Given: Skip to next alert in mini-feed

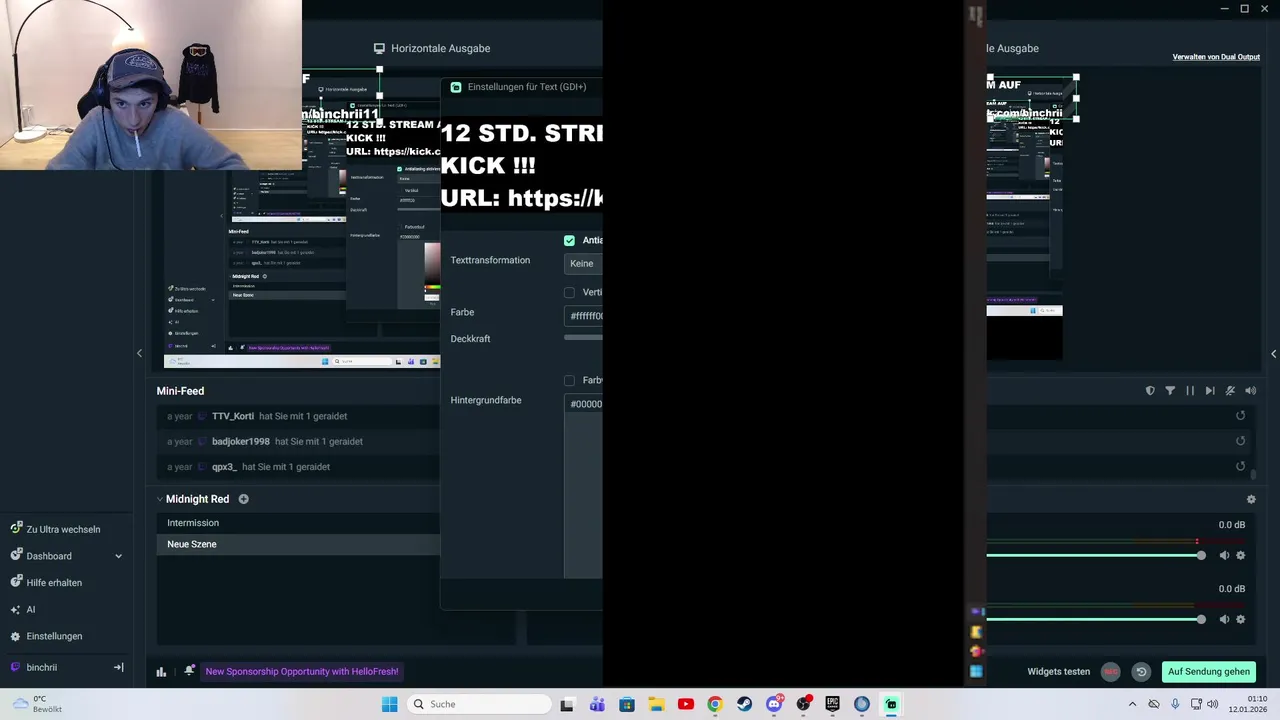Looking at the screenshot, I should coord(1210,391).
